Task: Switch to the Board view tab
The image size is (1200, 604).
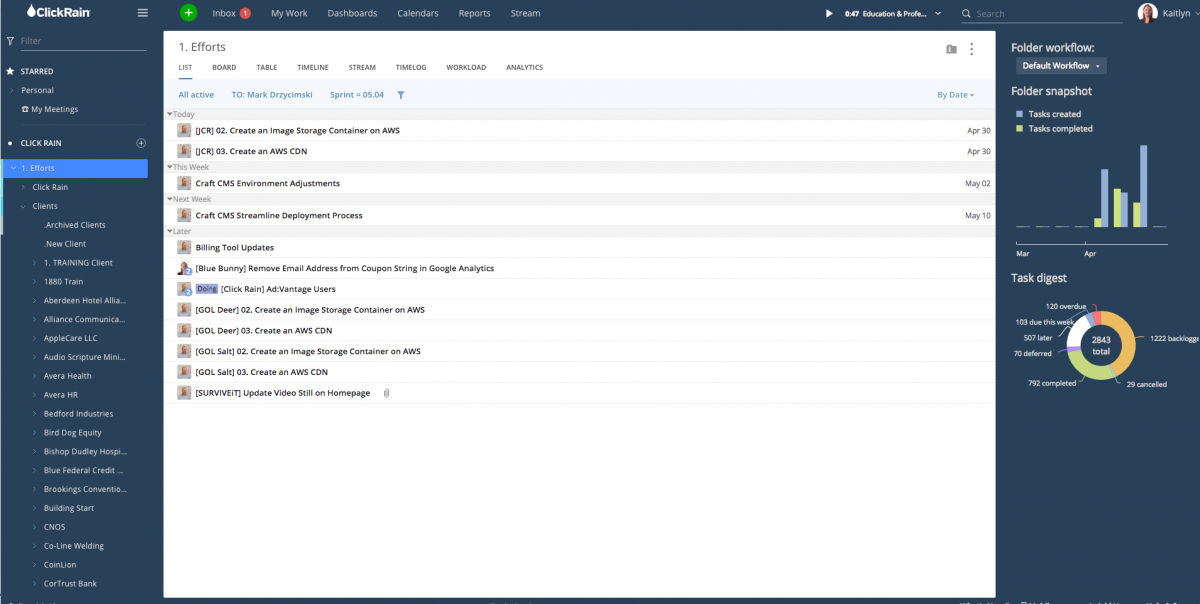Action: 224,67
